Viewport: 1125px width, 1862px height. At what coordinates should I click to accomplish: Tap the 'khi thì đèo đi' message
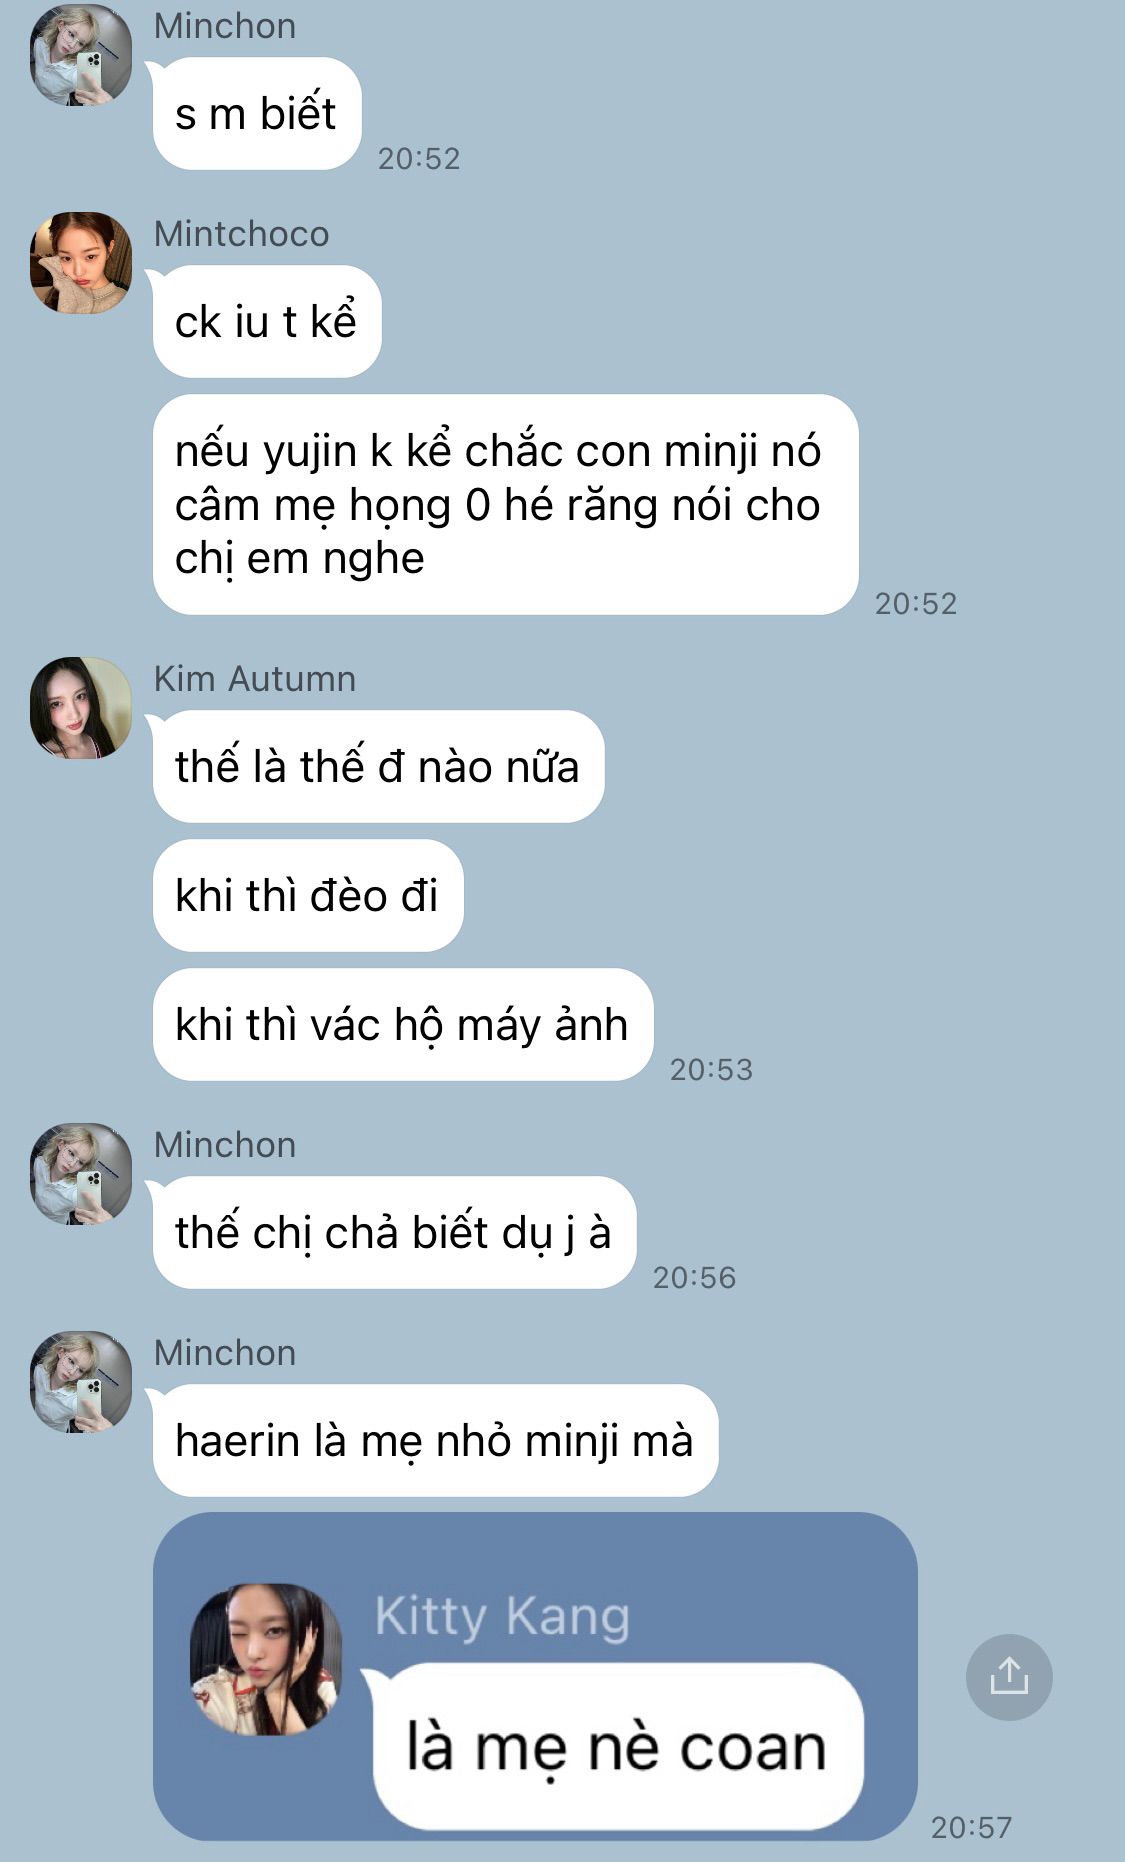[308, 895]
